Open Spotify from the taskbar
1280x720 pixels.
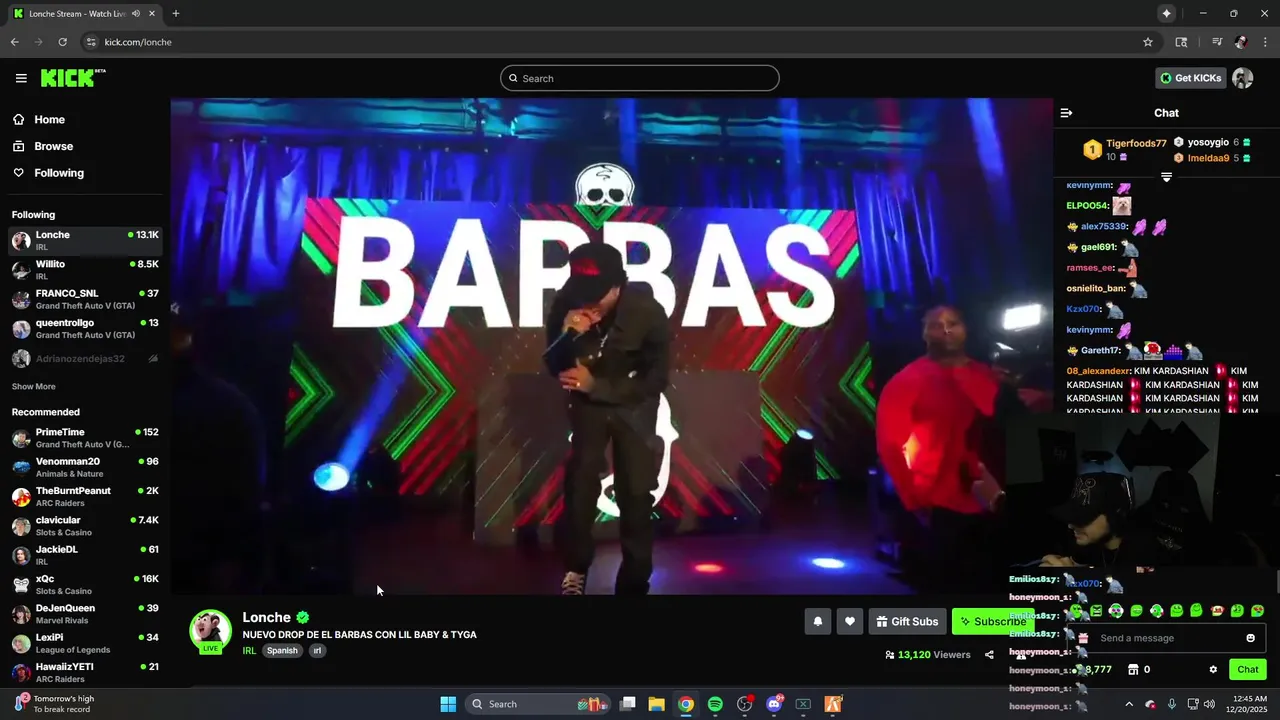(715, 704)
